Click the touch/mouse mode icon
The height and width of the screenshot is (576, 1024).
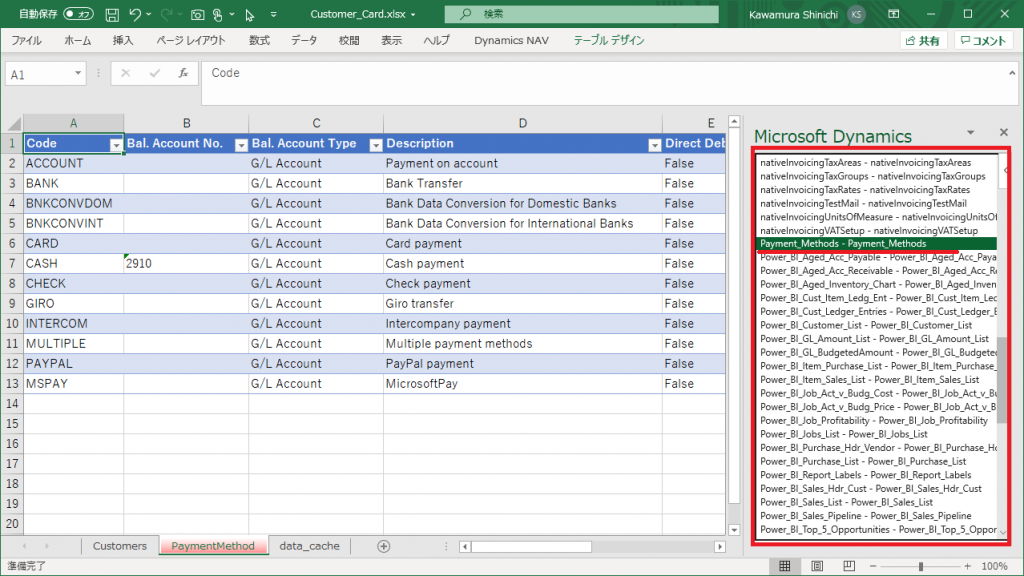pos(217,14)
